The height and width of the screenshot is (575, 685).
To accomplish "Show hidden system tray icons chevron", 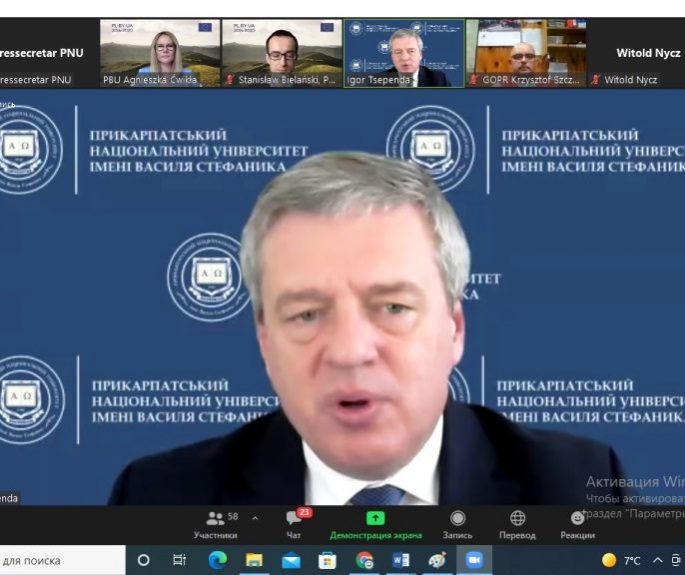I will click(x=657, y=560).
